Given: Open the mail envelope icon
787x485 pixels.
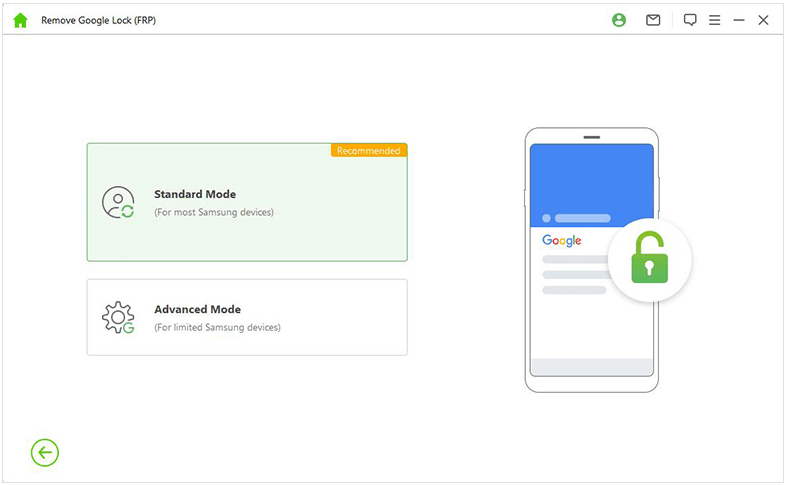Looking at the screenshot, I should coord(653,20).
